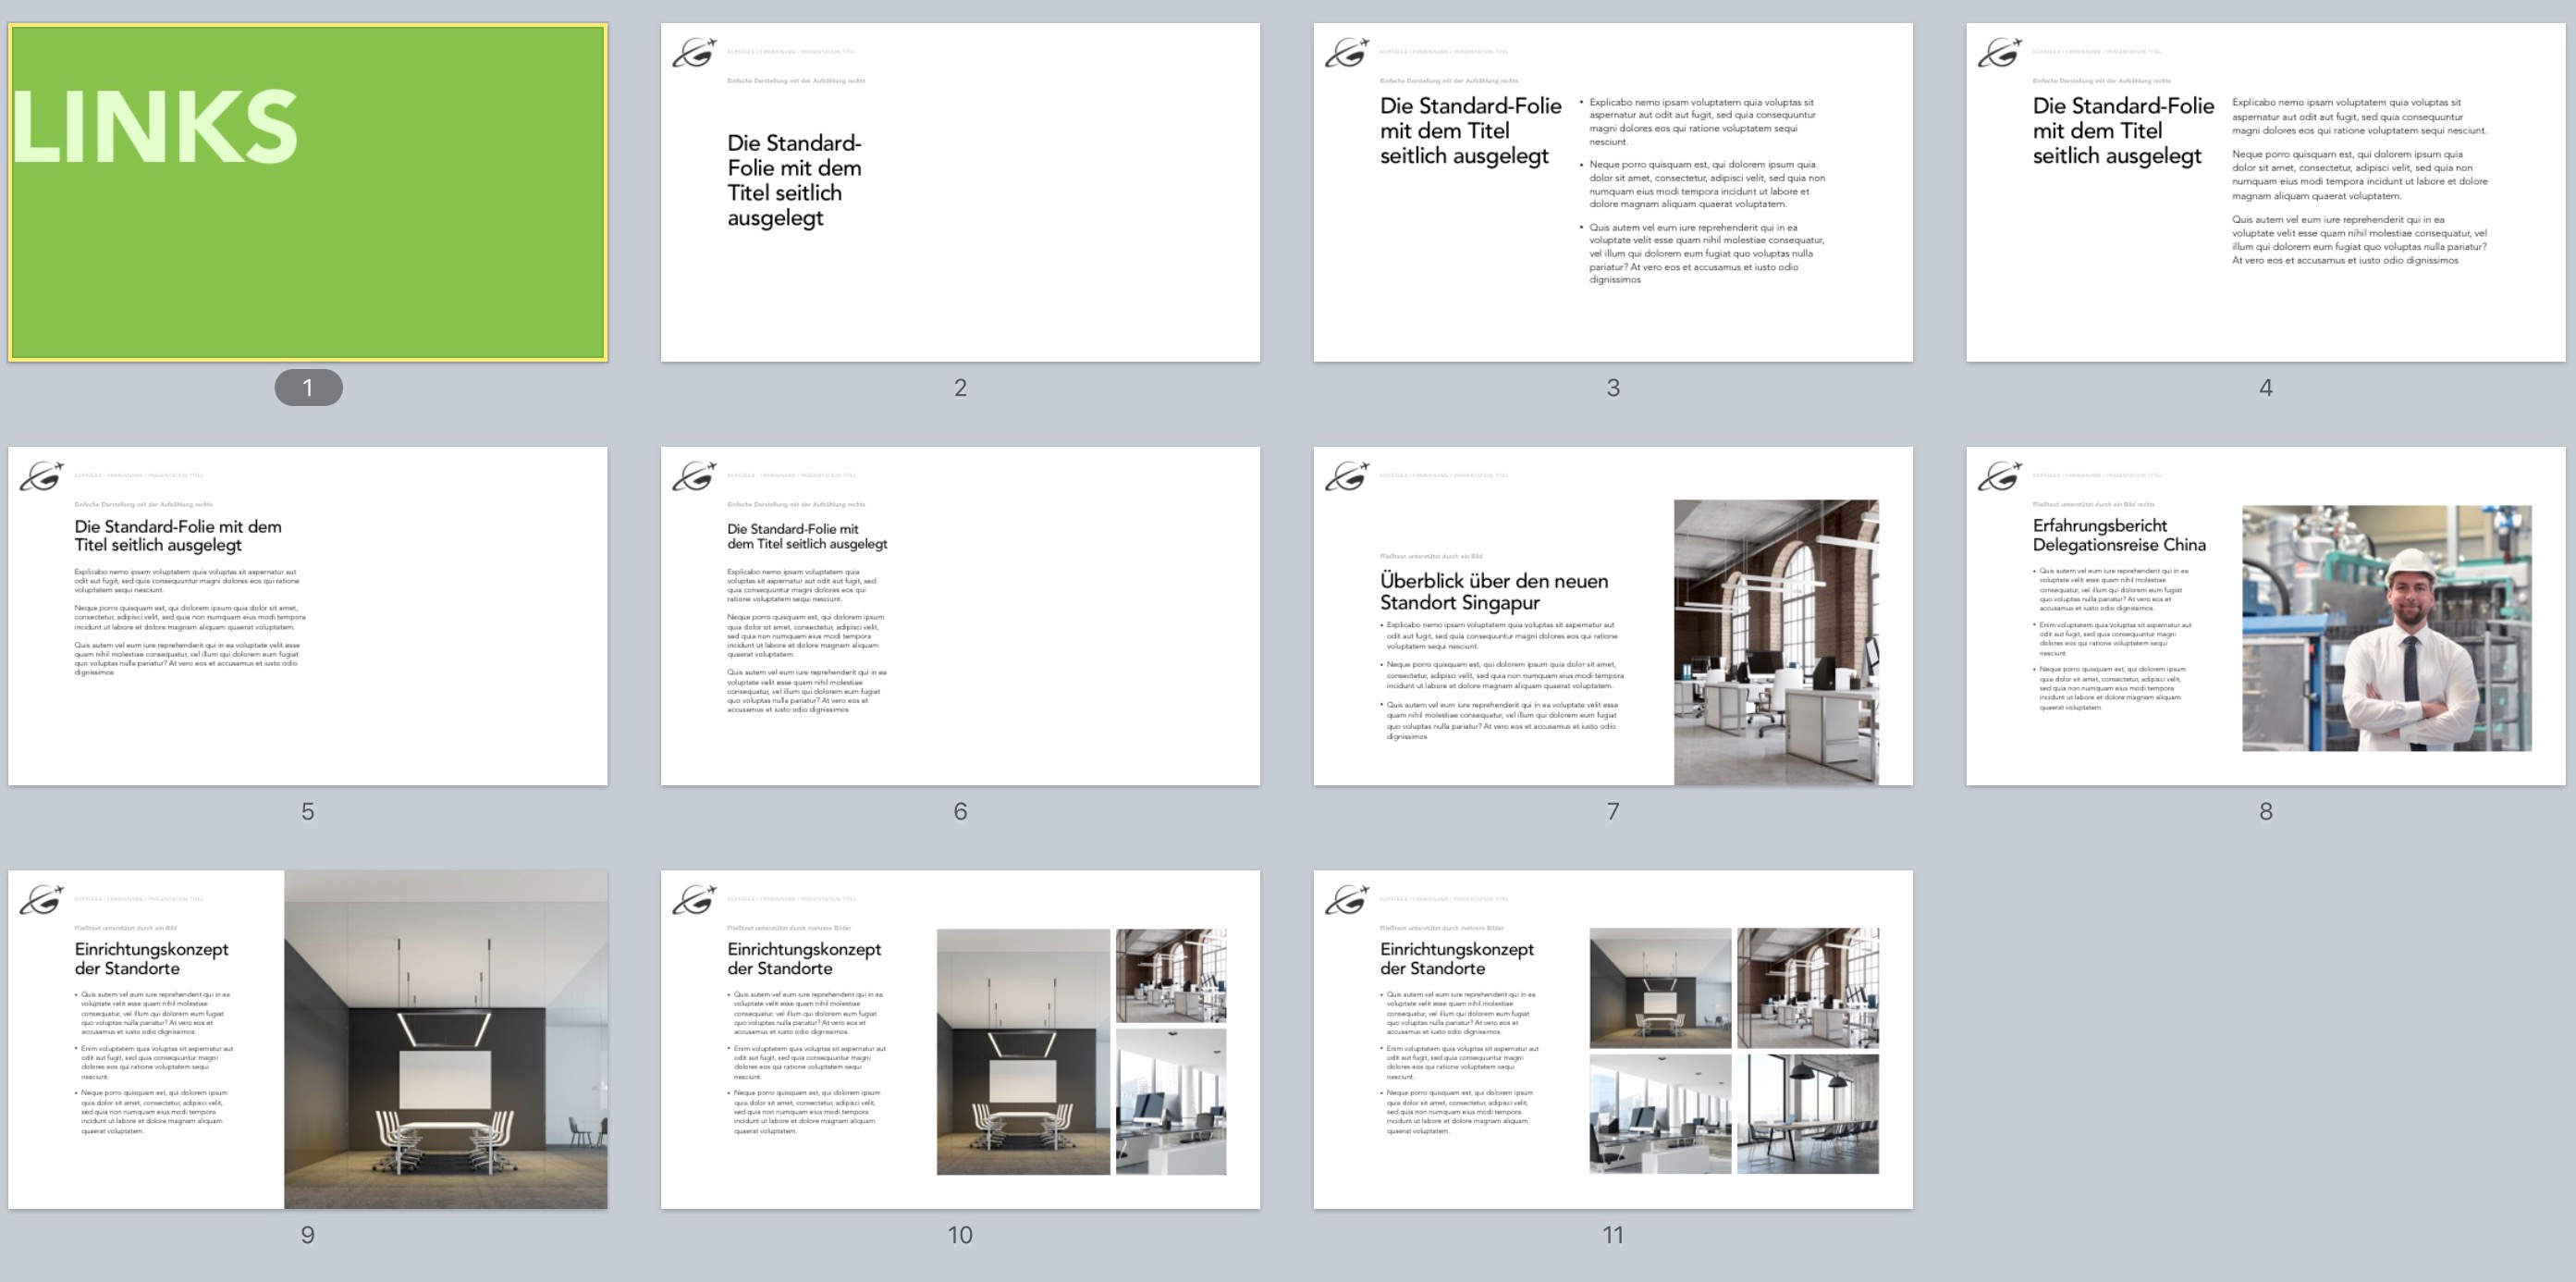Click the slide number badge 1
Image resolution: width=2576 pixels, height=1282 pixels.
pyautogui.click(x=308, y=387)
